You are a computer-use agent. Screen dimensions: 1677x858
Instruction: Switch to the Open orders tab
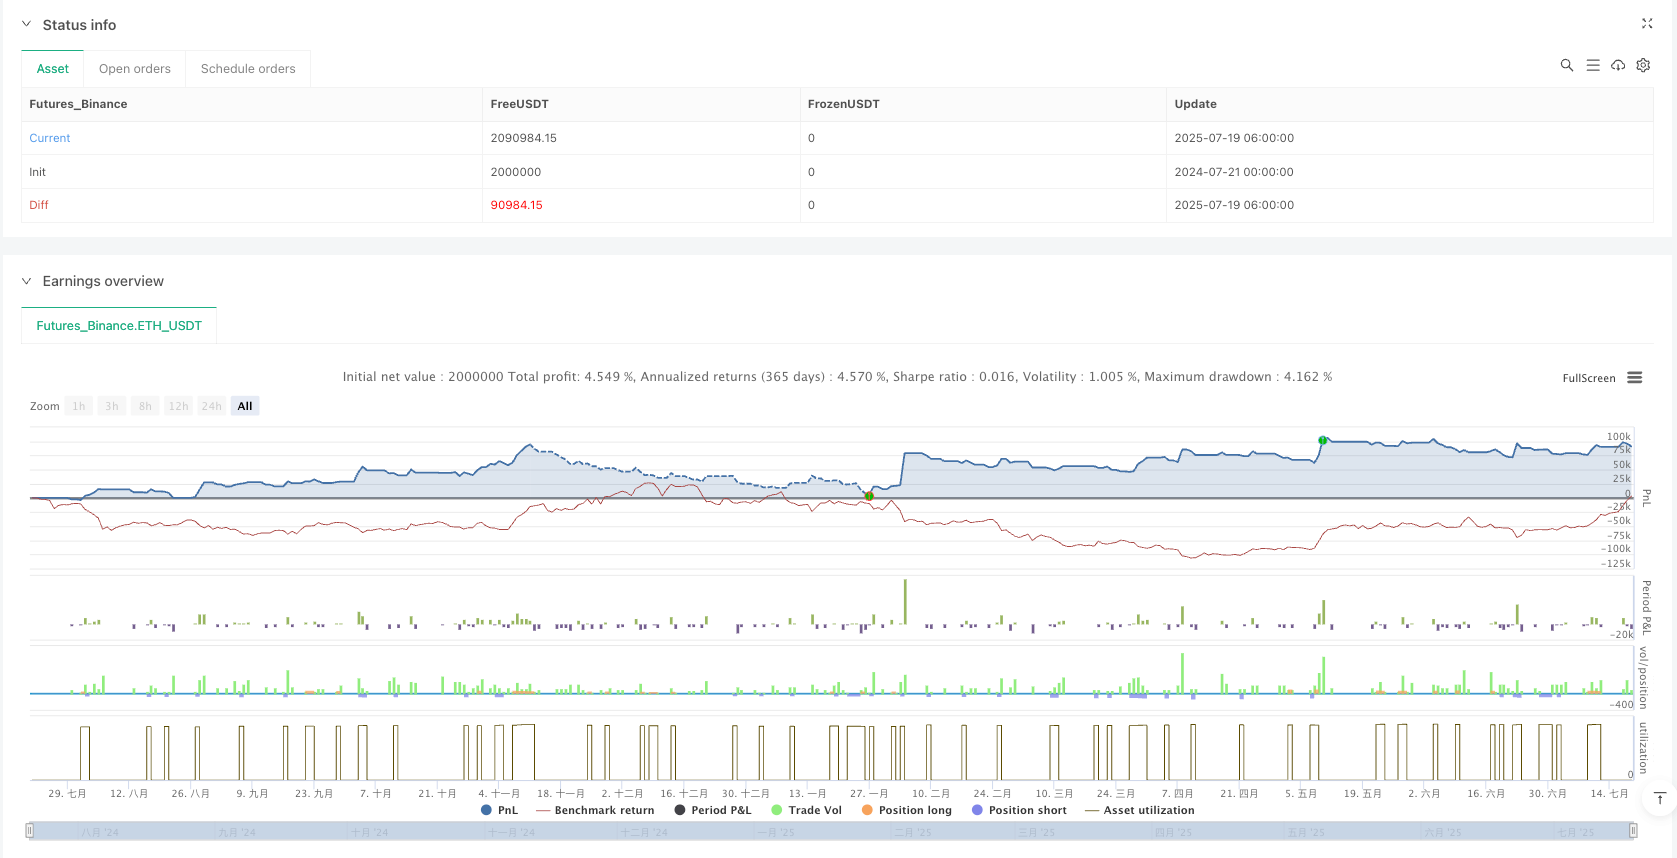pos(135,69)
